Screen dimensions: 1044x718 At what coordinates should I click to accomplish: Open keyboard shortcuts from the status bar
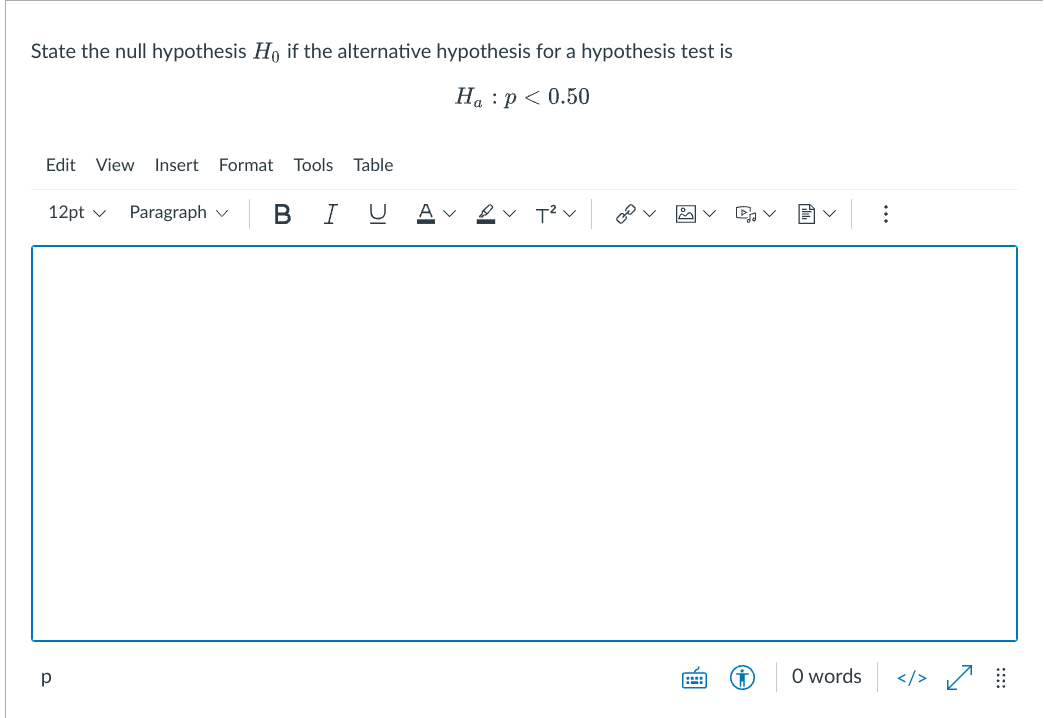[694, 677]
